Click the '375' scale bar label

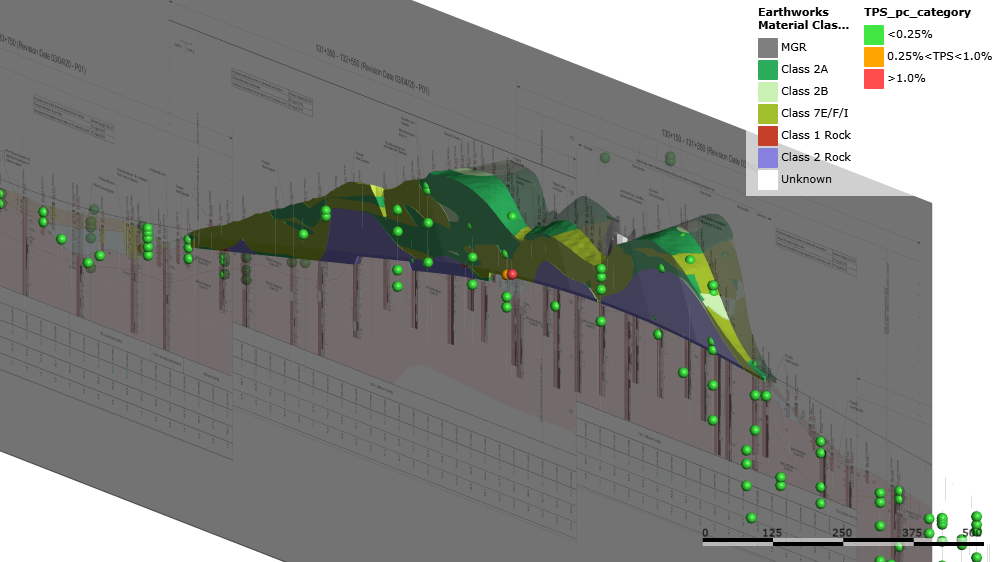(x=912, y=533)
